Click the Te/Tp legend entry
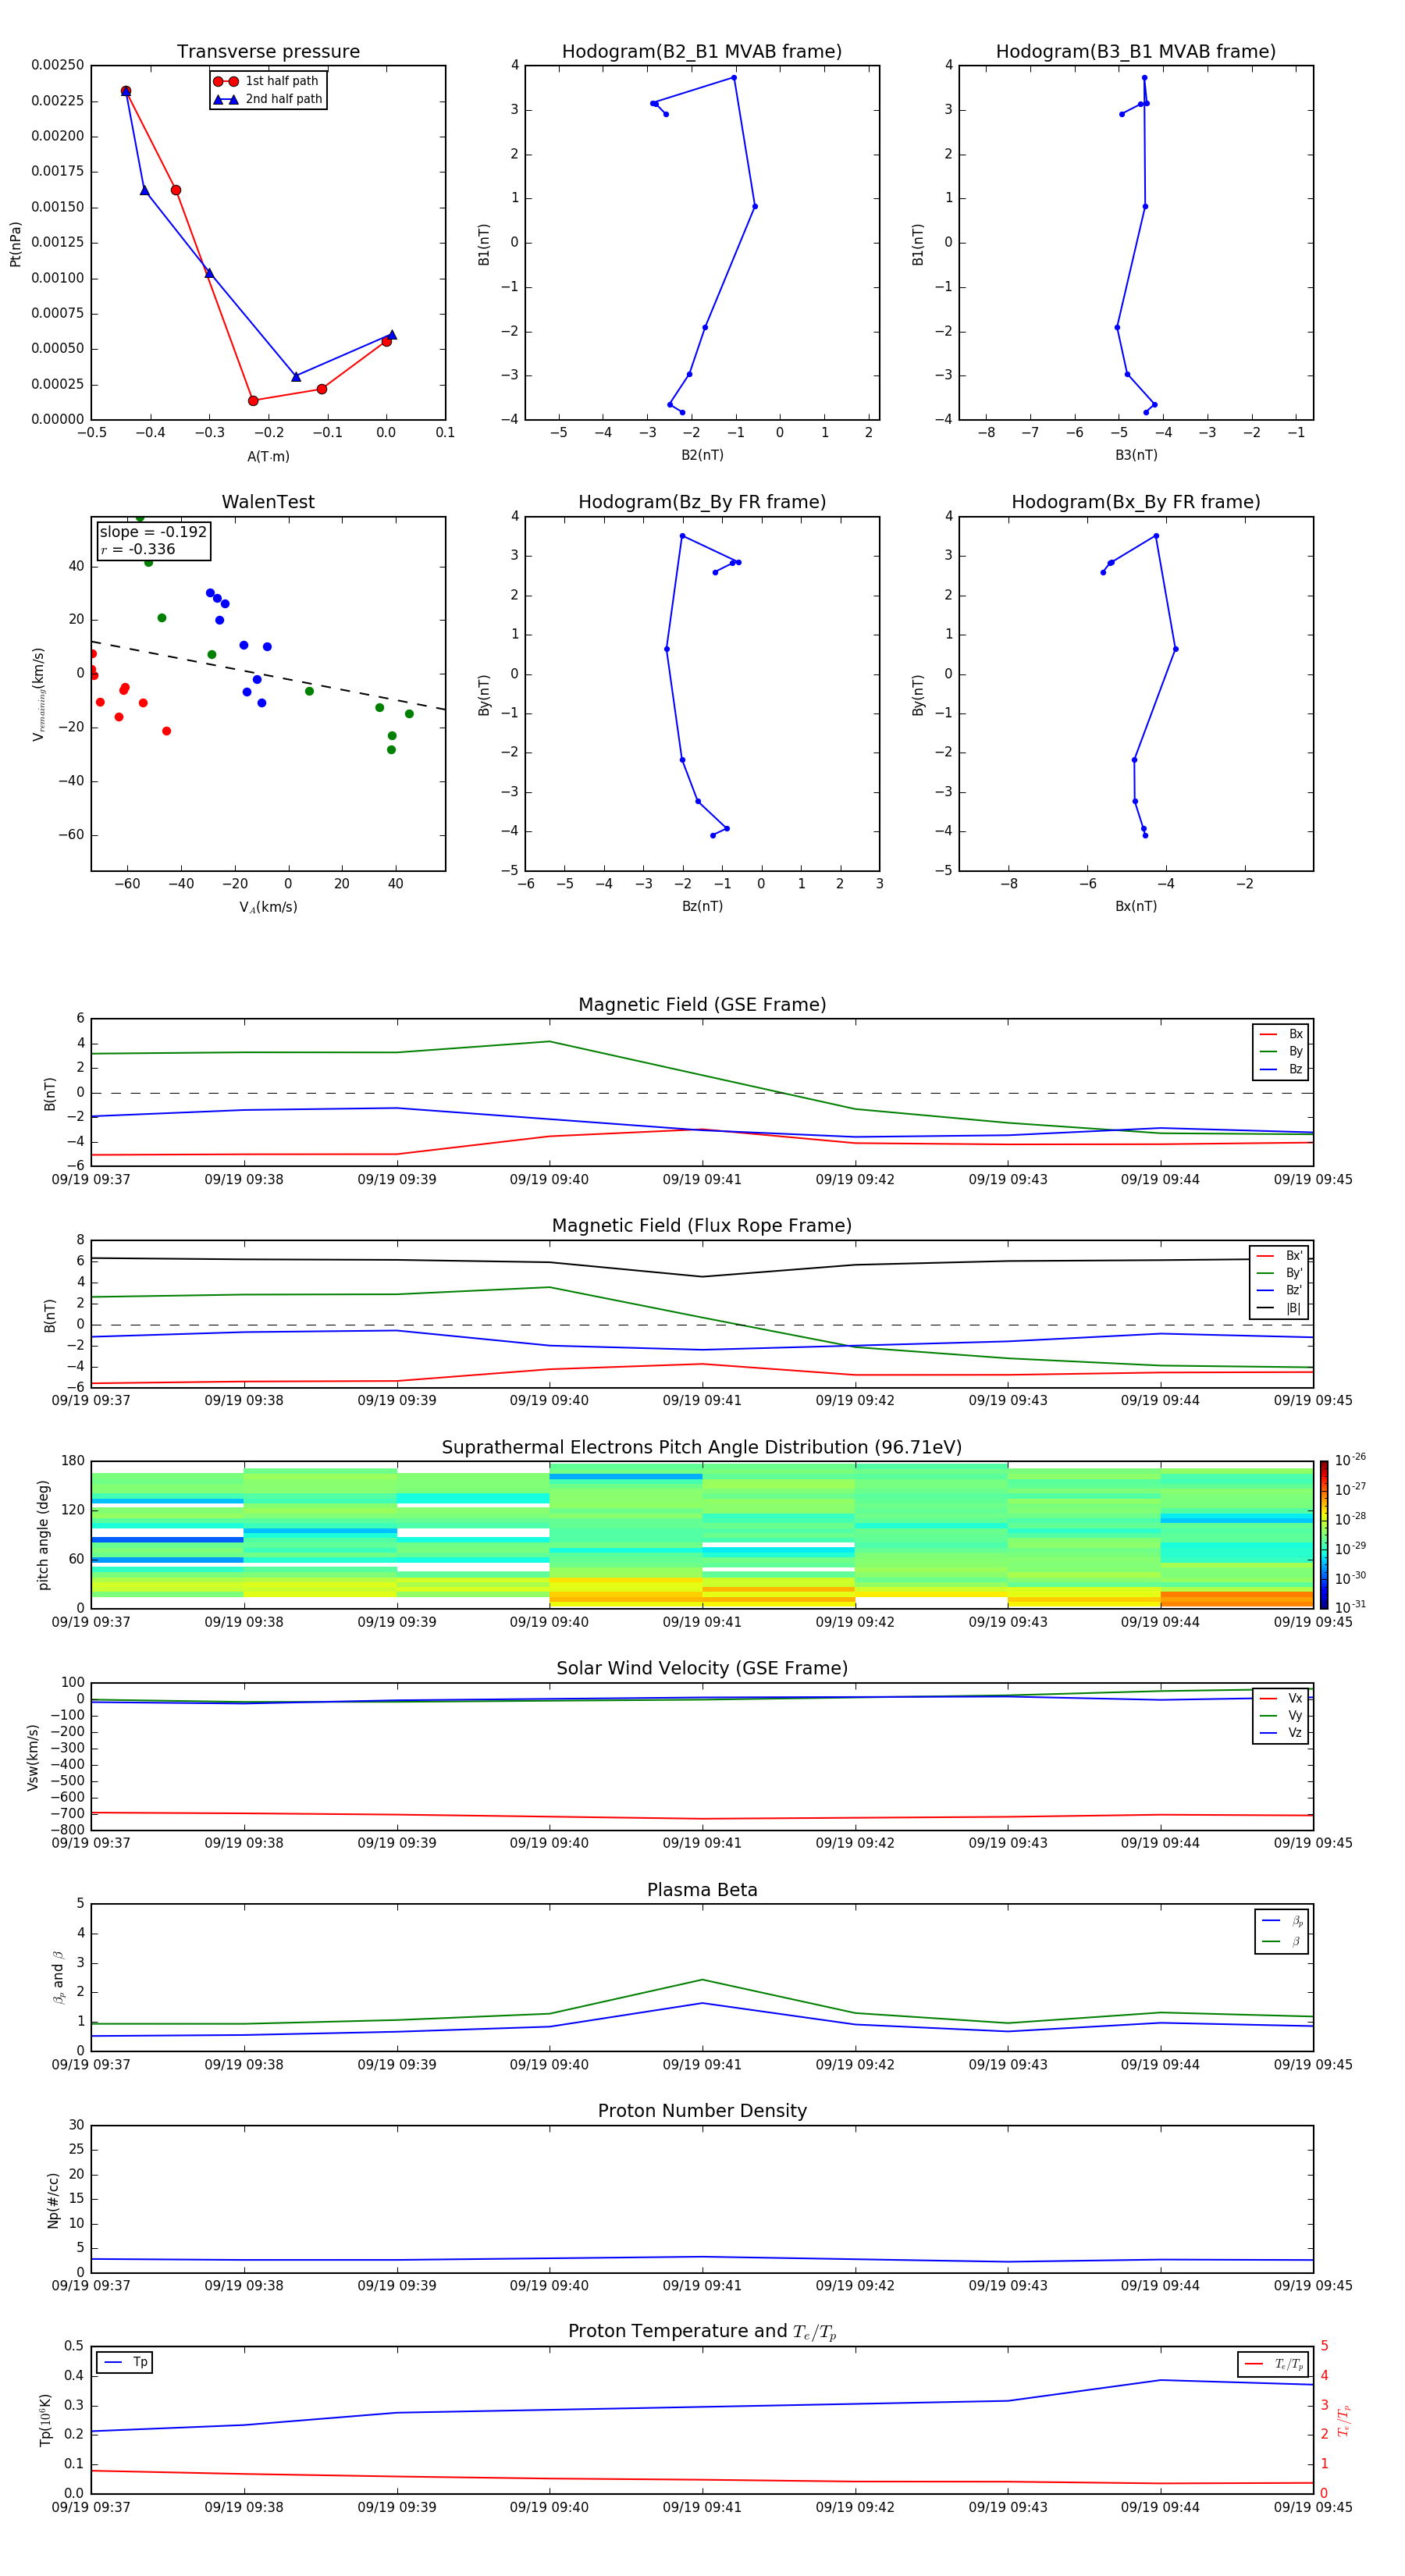Viewport: 1405px width, 2576px height. click(1274, 2364)
